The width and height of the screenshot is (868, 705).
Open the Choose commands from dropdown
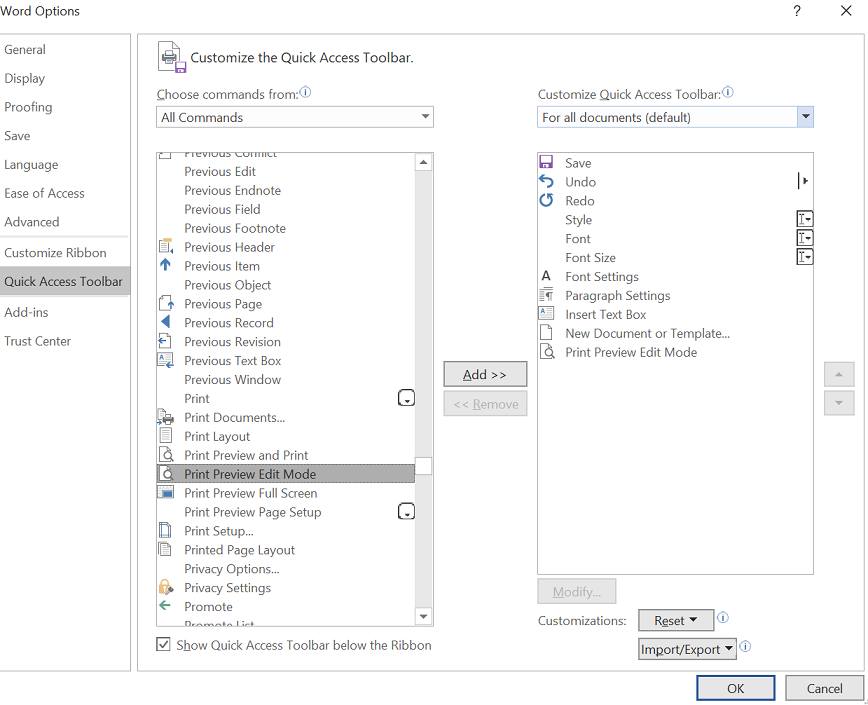(294, 117)
